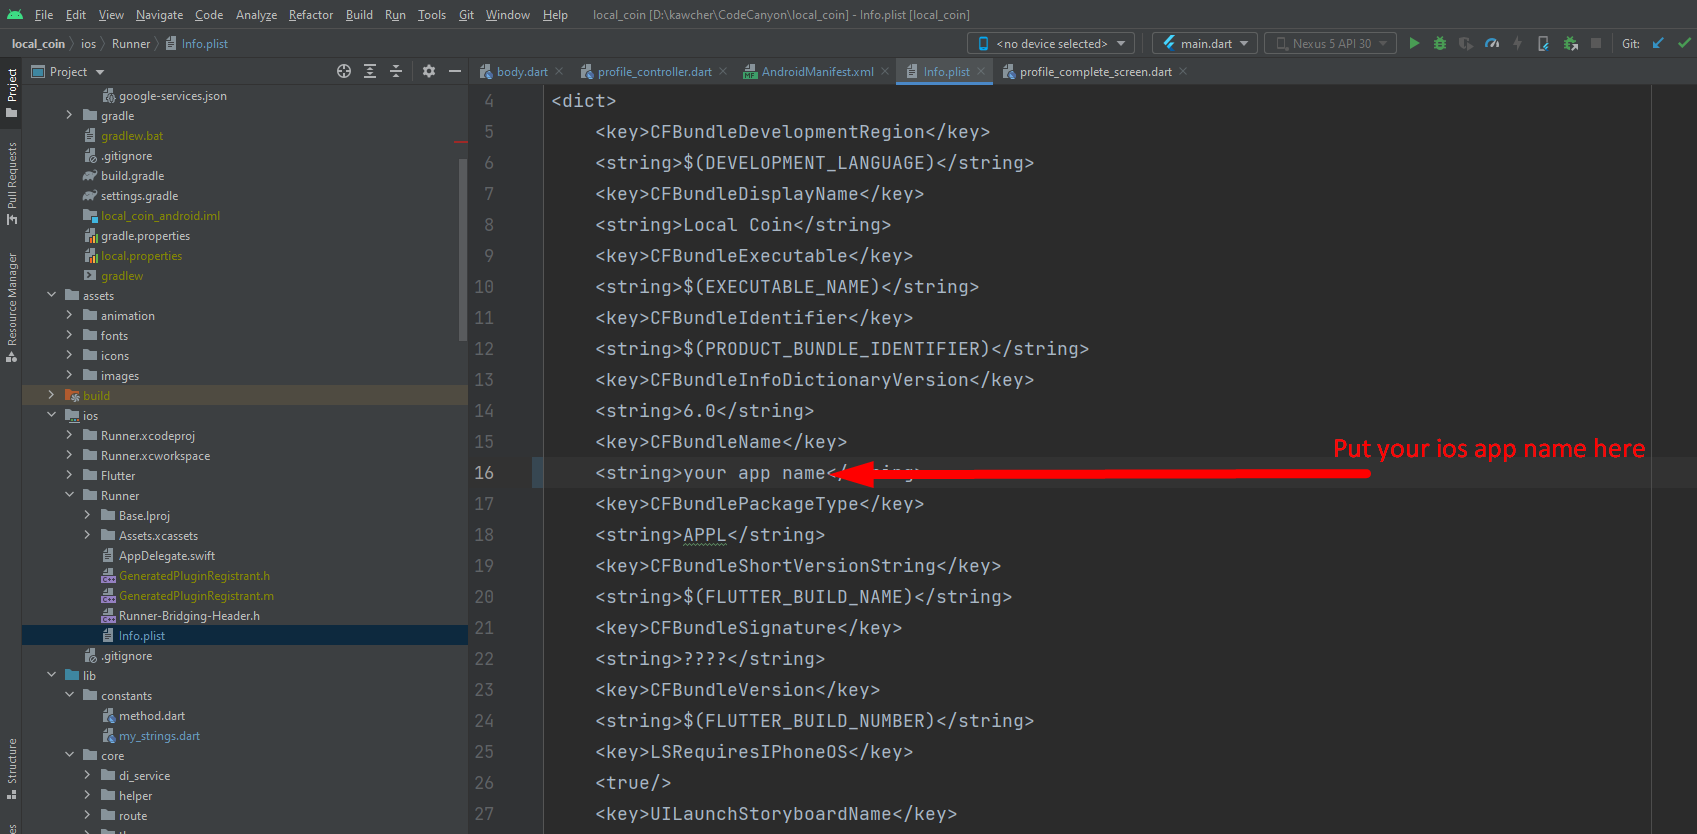Hide the Project tool window panel
1697x834 pixels.
[455, 71]
